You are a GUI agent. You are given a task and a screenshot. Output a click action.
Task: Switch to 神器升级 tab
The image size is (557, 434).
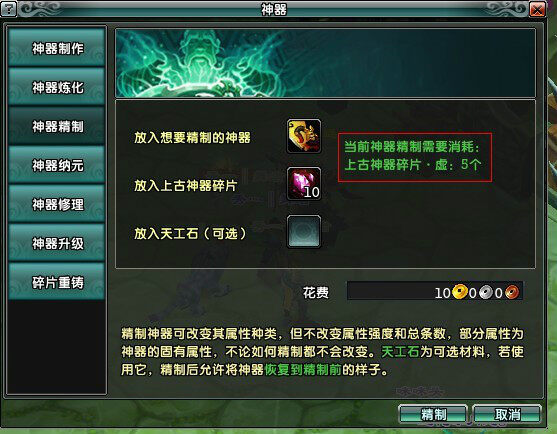tap(57, 243)
